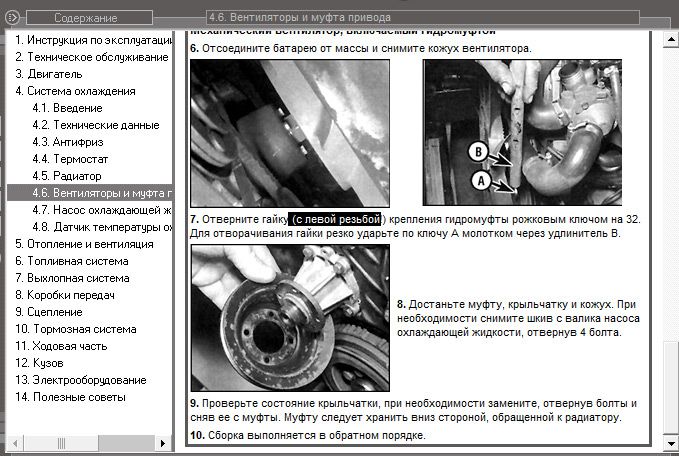
Task: Click the photo with A and B labels
Action: (x=522, y=132)
